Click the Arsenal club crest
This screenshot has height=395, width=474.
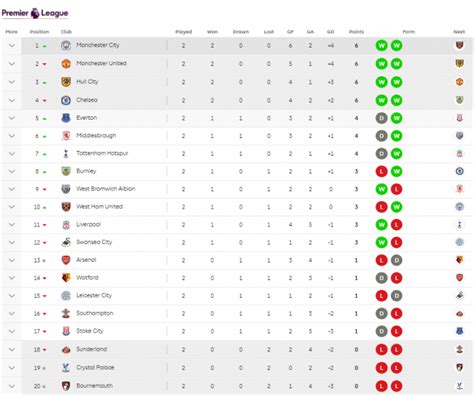(x=66, y=260)
